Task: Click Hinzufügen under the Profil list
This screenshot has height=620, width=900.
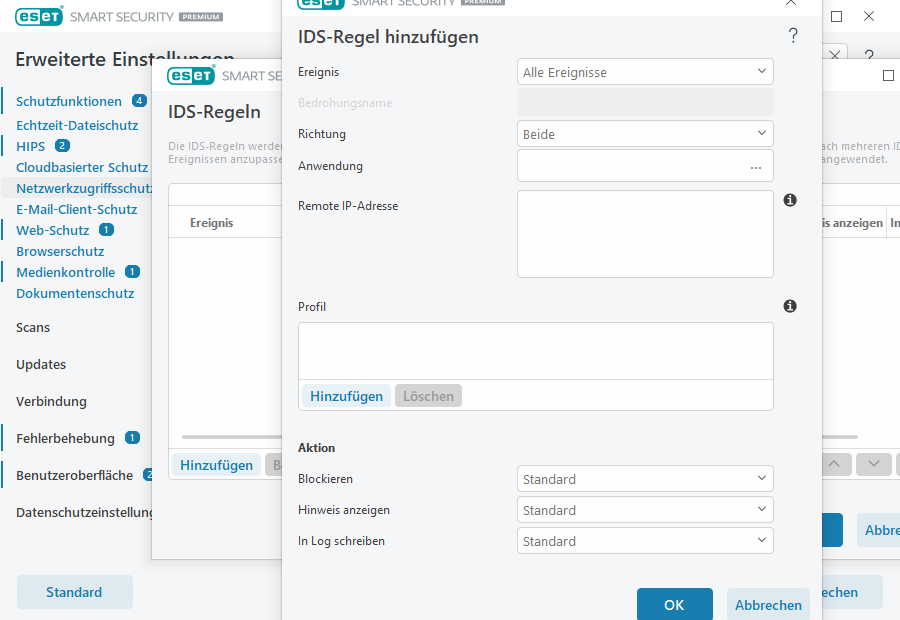Action: click(x=346, y=396)
